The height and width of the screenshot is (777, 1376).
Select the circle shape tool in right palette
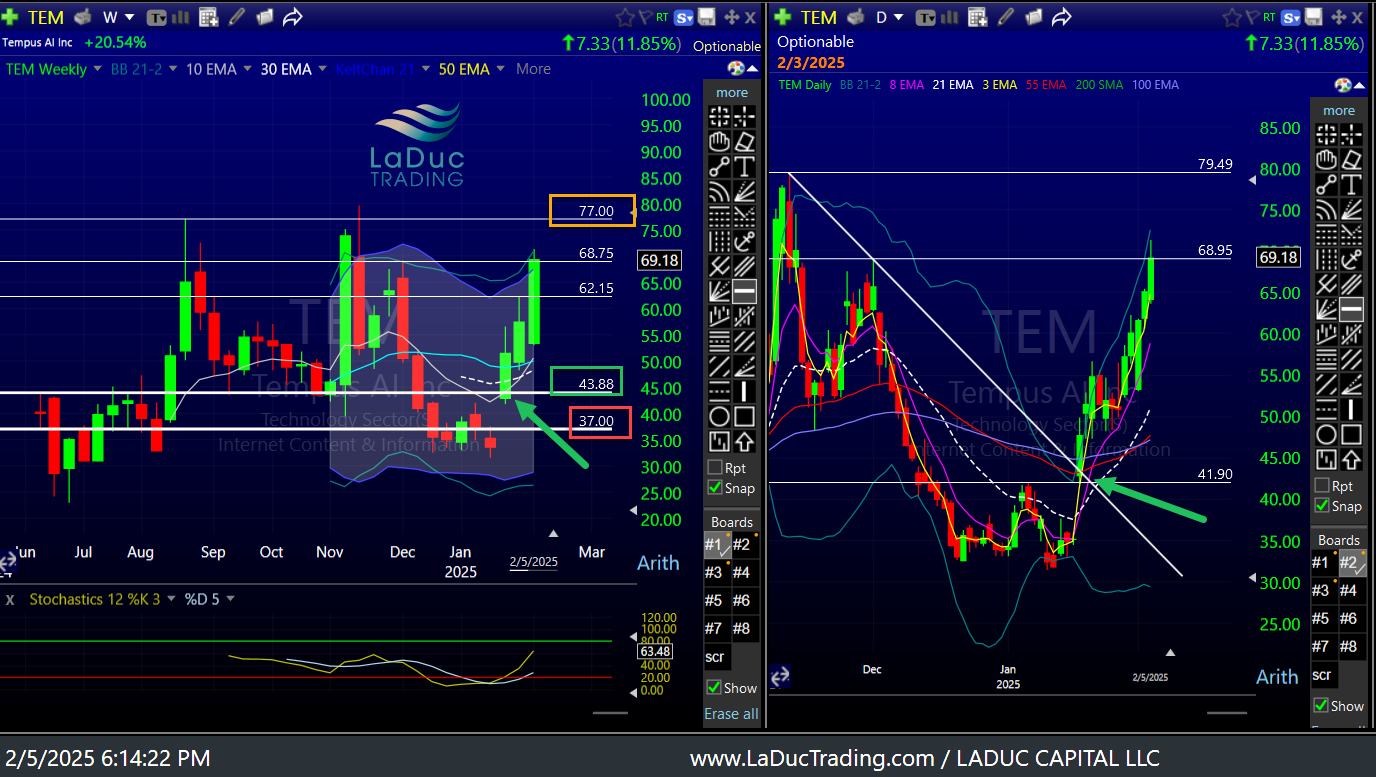(x=1327, y=434)
